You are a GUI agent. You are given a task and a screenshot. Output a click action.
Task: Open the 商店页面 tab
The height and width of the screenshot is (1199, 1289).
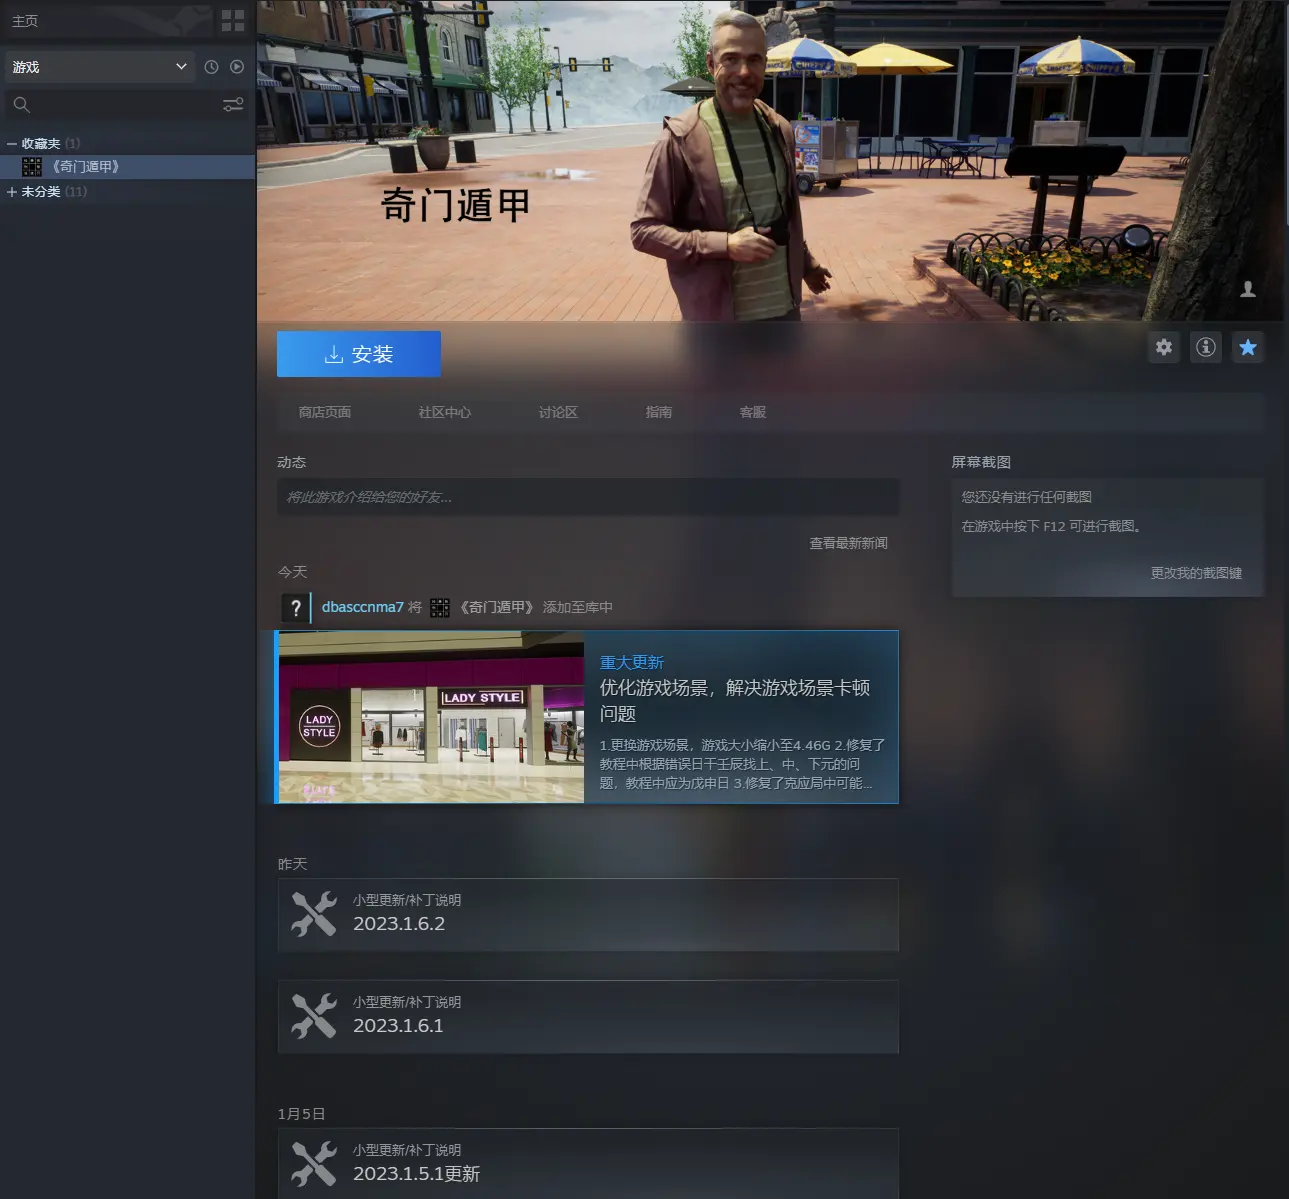(325, 412)
